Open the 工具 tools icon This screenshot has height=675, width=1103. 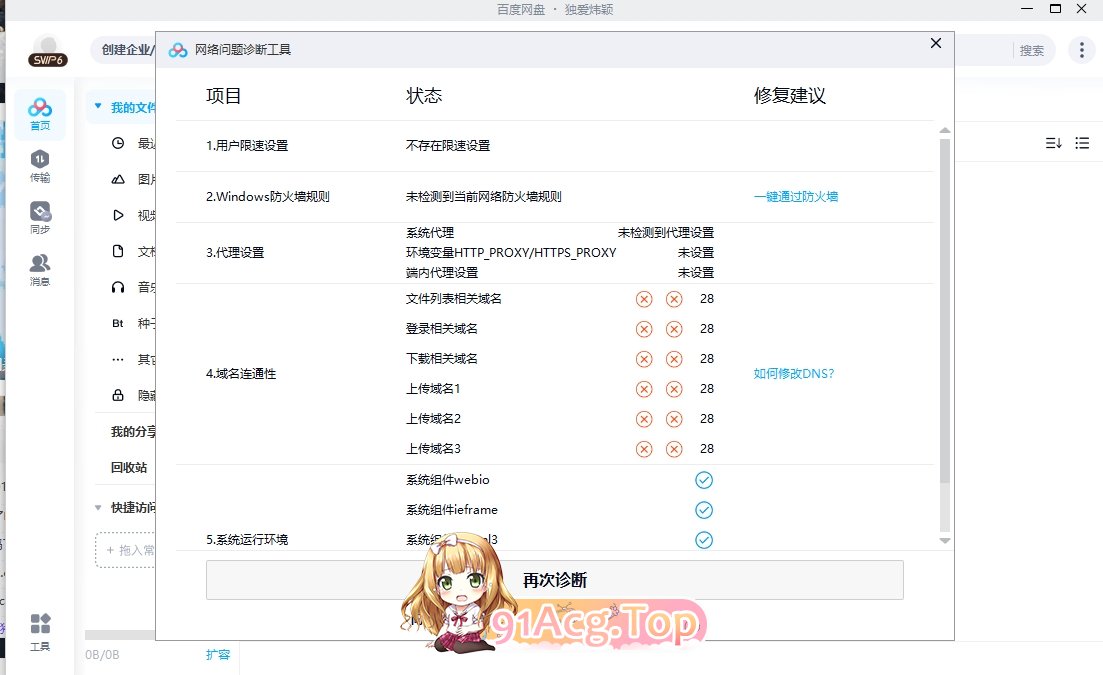click(x=40, y=632)
